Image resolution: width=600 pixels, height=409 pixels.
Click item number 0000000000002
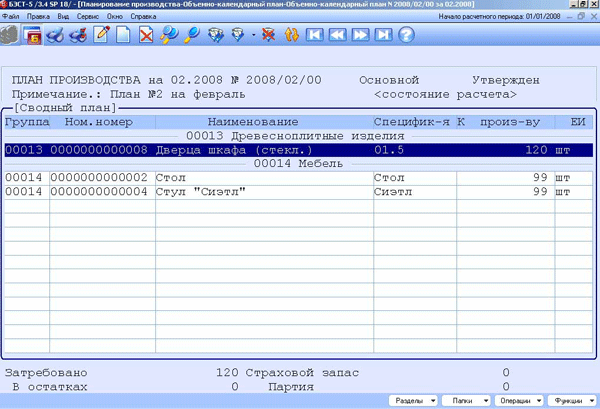pos(99,178)
